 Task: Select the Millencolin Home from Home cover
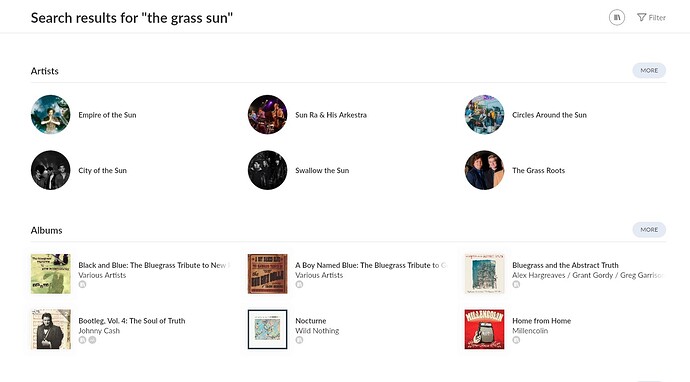[484, 329]
